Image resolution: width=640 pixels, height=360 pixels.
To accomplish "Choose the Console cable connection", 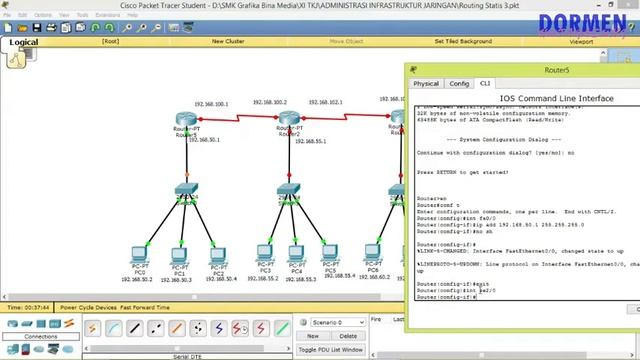I will pos(113,328).
